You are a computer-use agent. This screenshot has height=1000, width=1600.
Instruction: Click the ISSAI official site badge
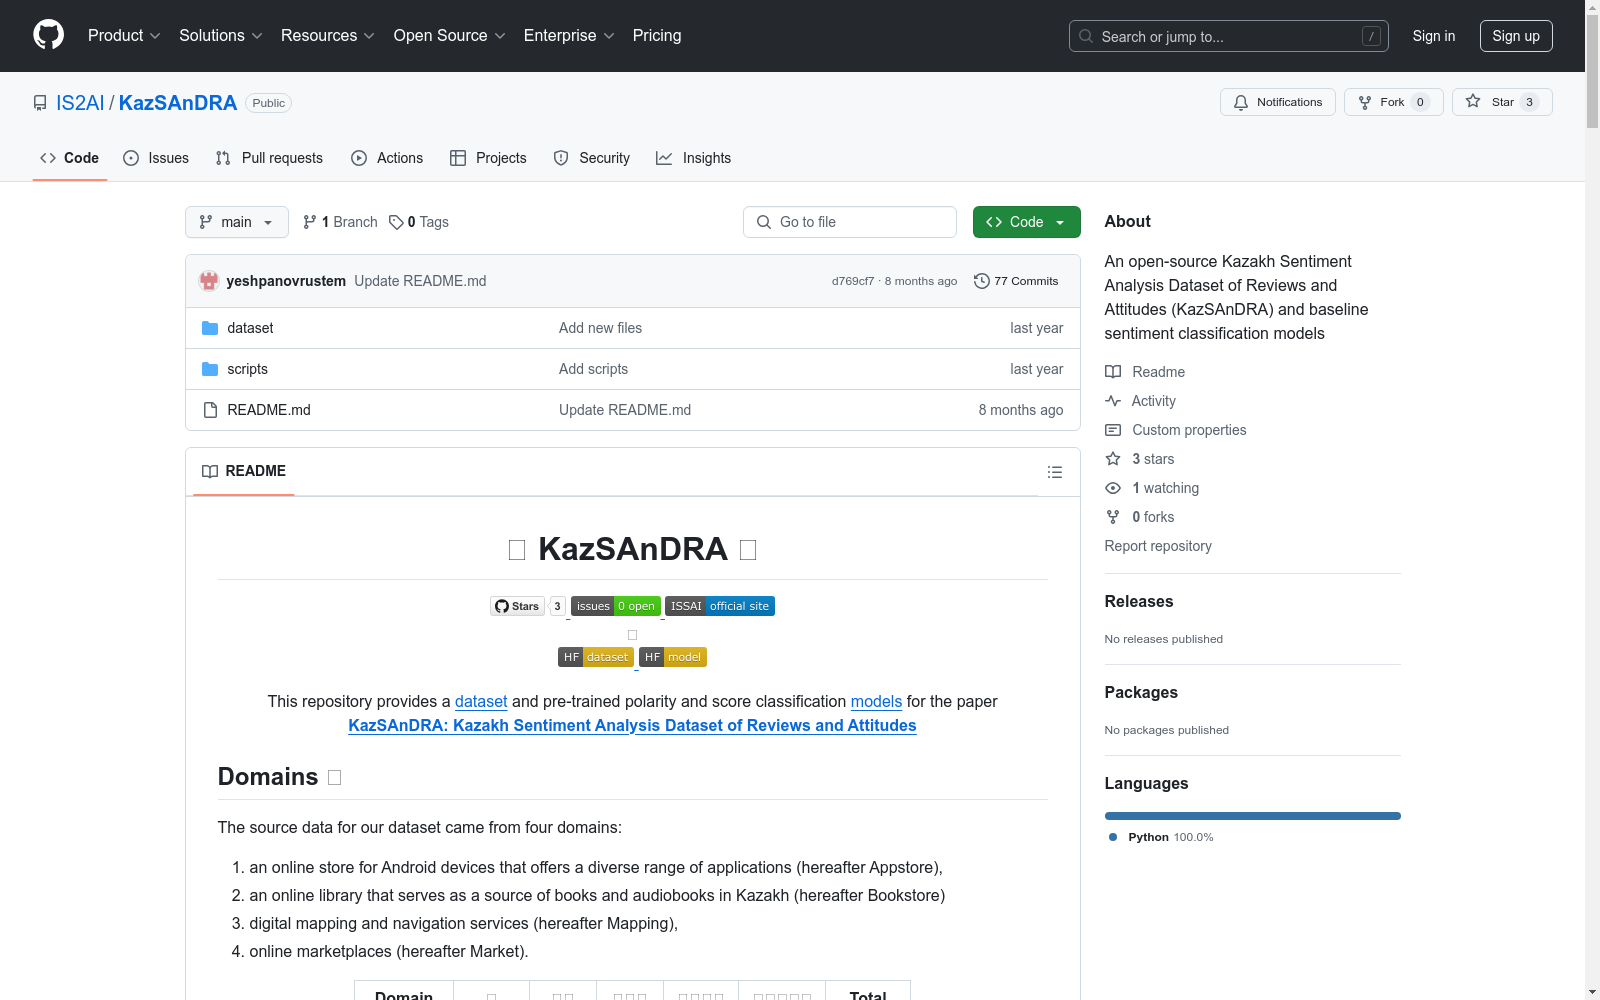point(720,606)
